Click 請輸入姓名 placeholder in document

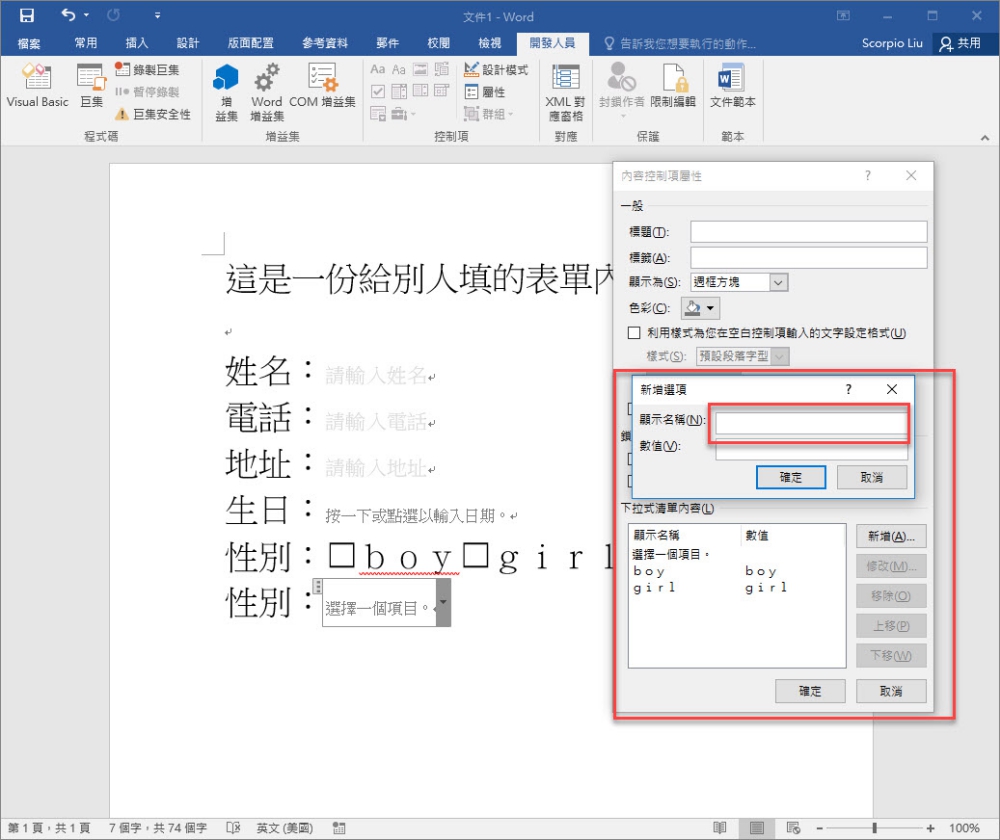[x=376, y=375]
